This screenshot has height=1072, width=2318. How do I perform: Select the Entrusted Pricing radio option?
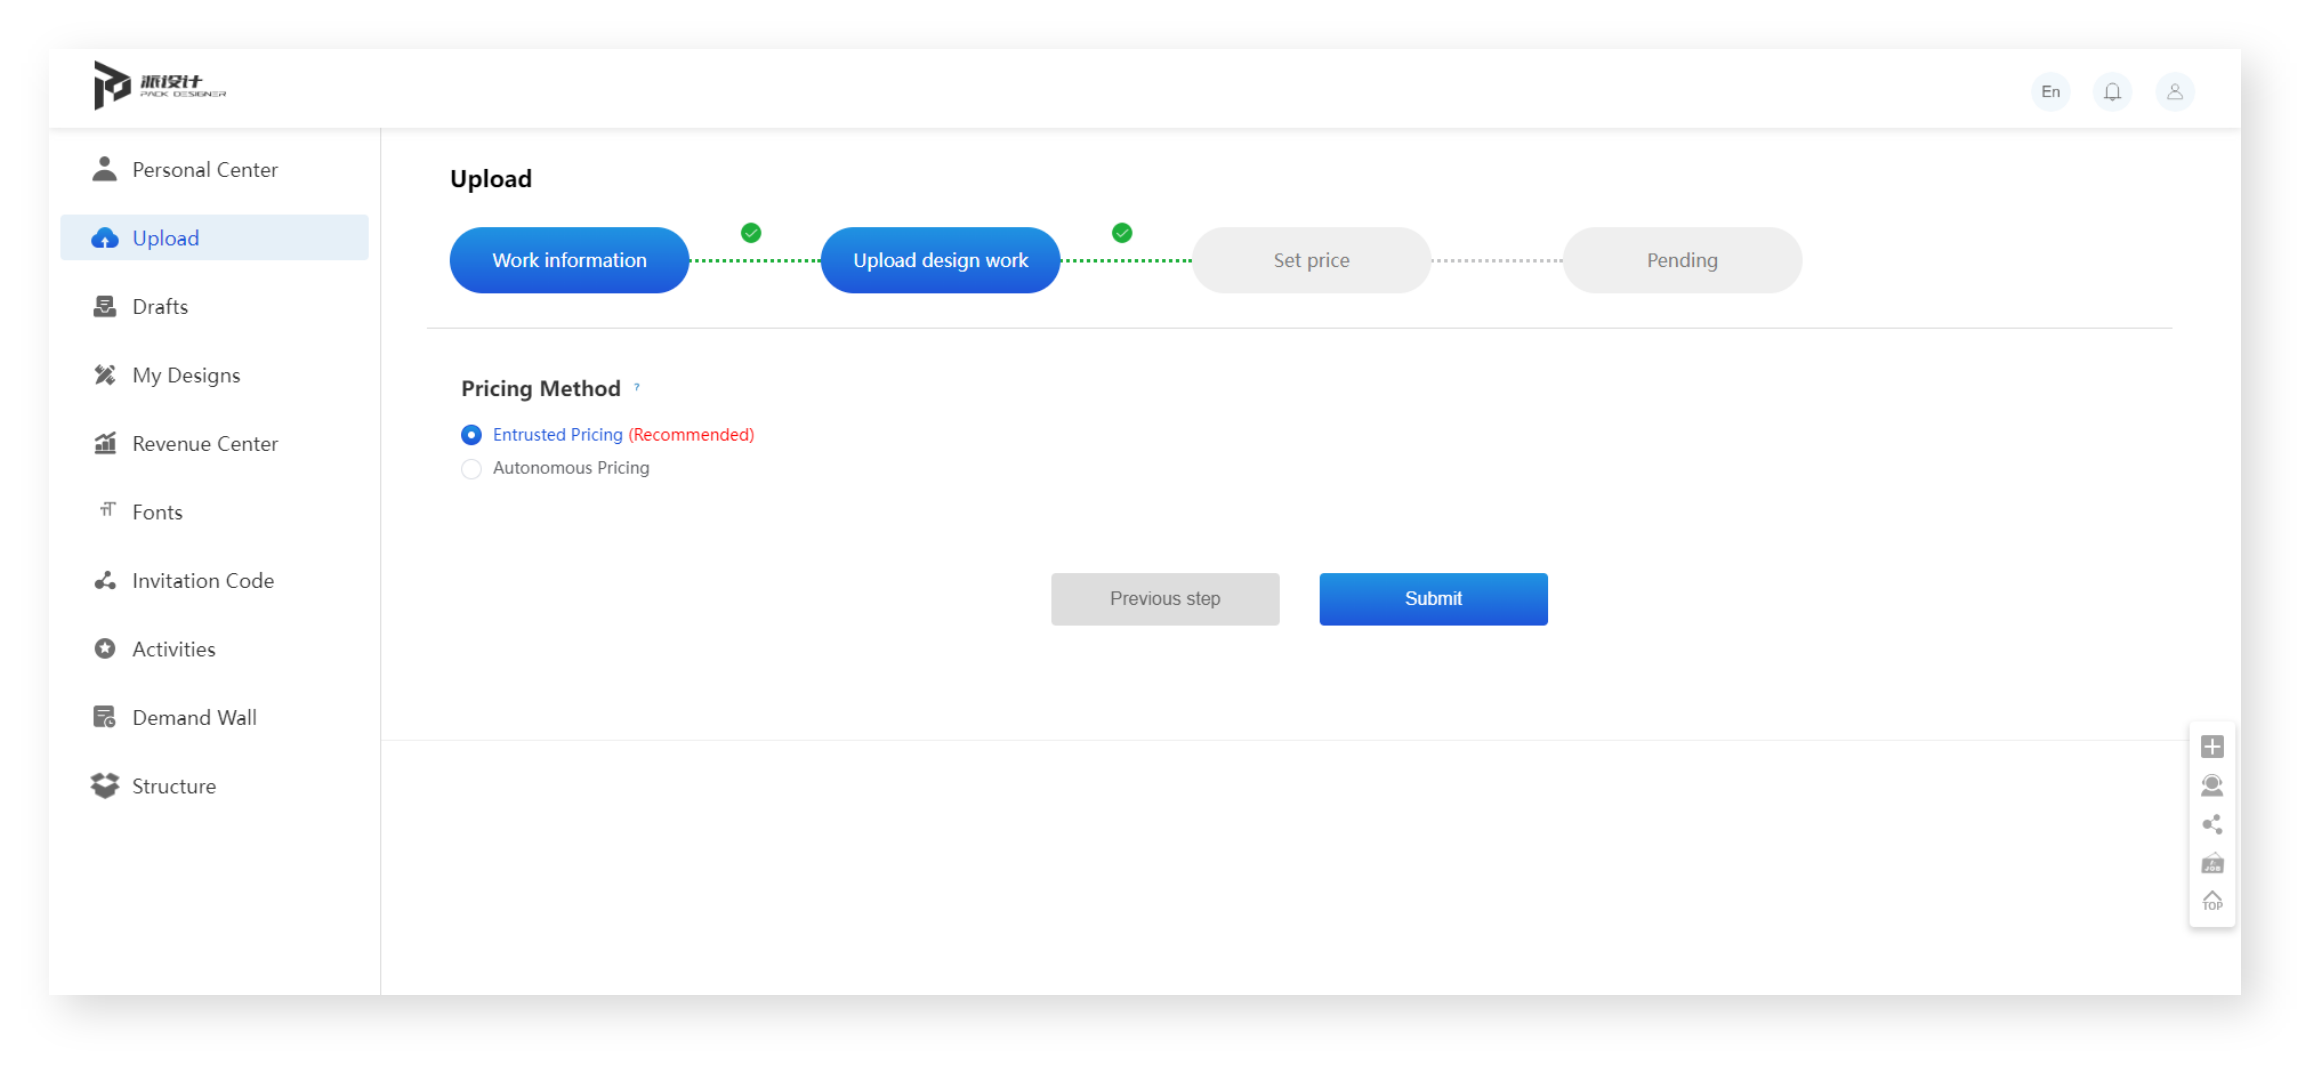(x=471, y=435)
